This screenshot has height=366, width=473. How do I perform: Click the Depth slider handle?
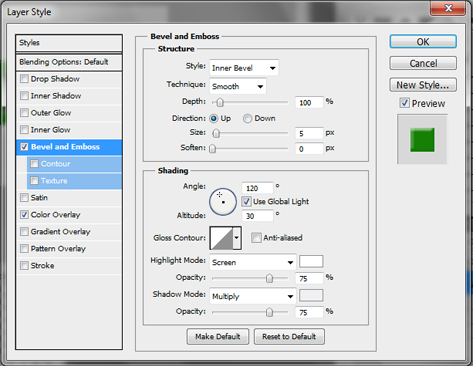coord(220,102)
